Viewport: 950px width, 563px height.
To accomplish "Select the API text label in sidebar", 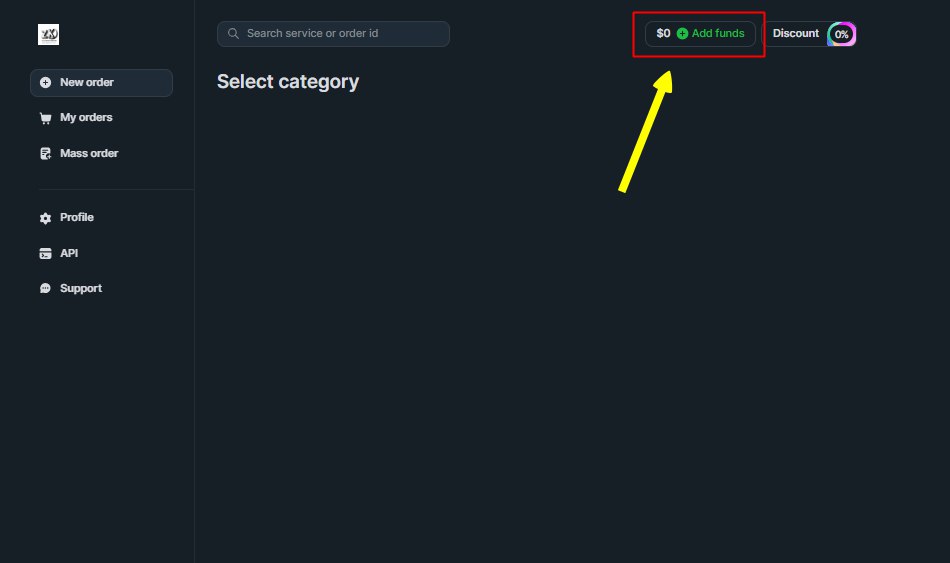I will (x=69, y=254).
